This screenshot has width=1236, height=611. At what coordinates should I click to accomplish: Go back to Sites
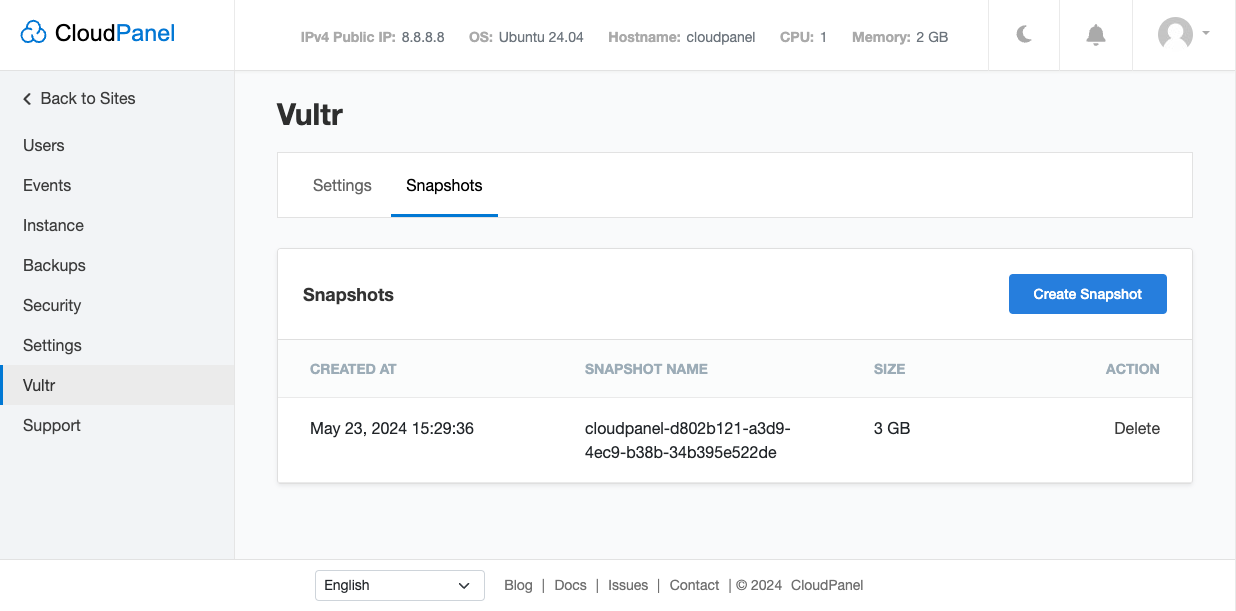click(79, 98)
